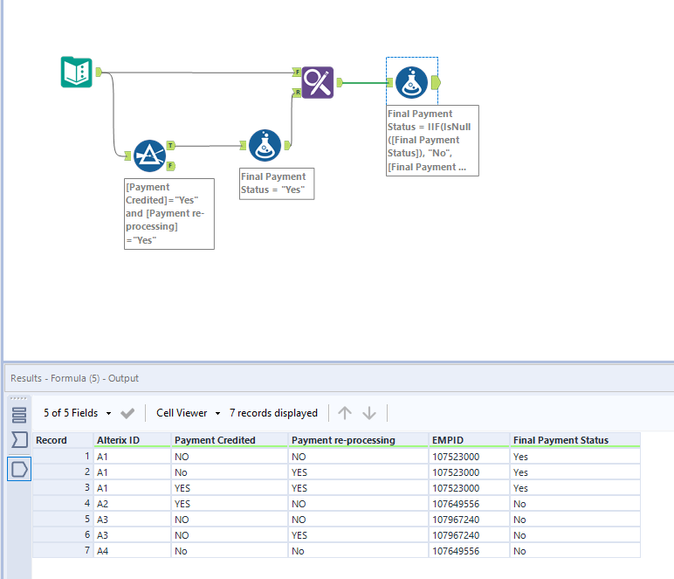
Task: Select Payment Credited 'YES' in record 3
Action: pyautogui.click(x=230, y=488)
